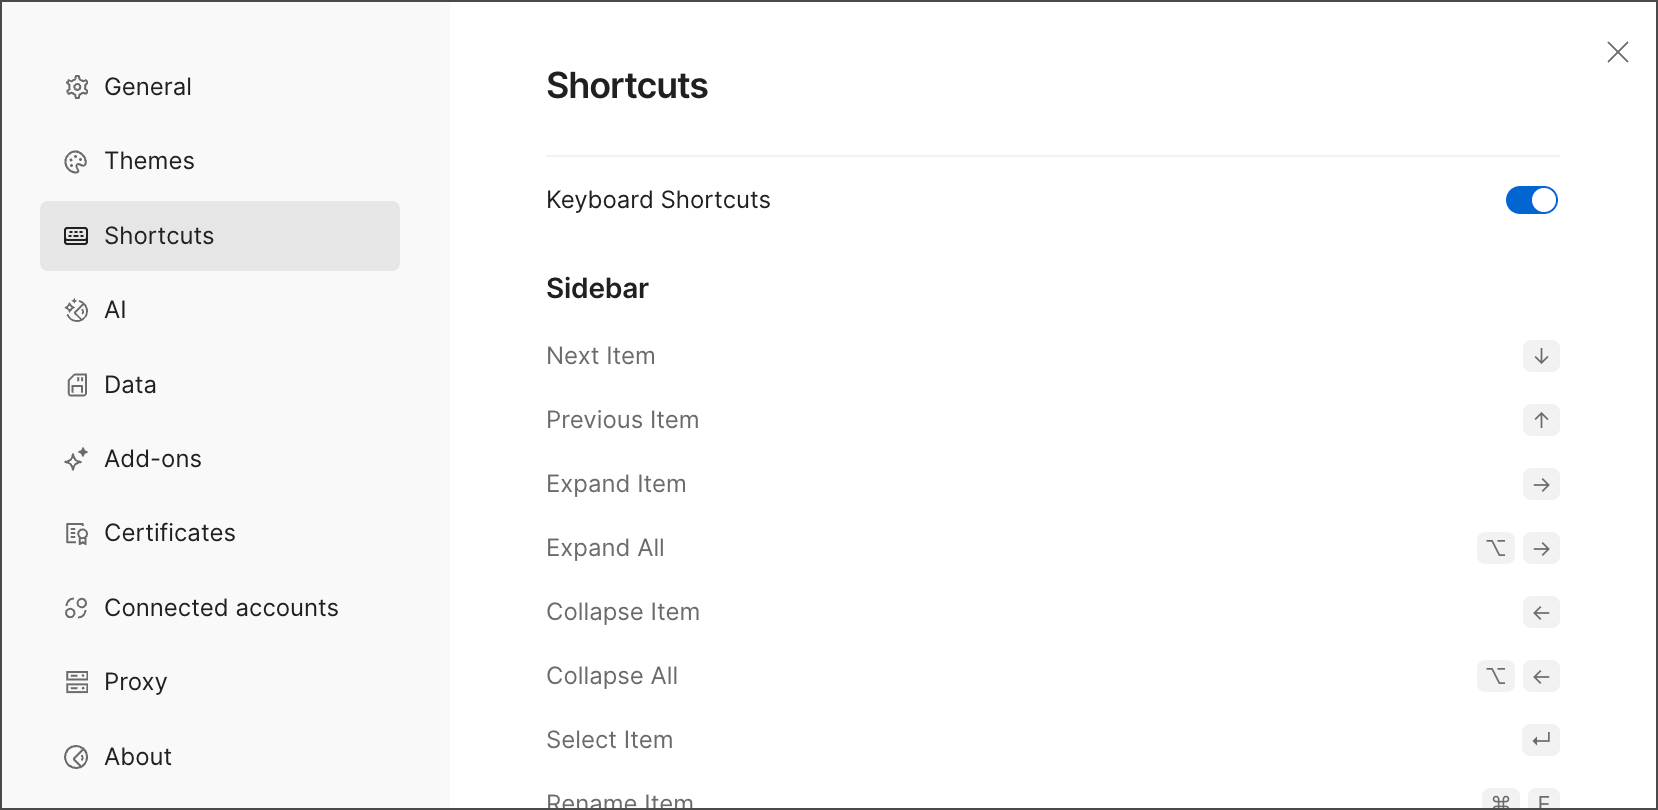
Task: Select the Connected accounts section
Action: pyautogui.click(x=221, y=607)
